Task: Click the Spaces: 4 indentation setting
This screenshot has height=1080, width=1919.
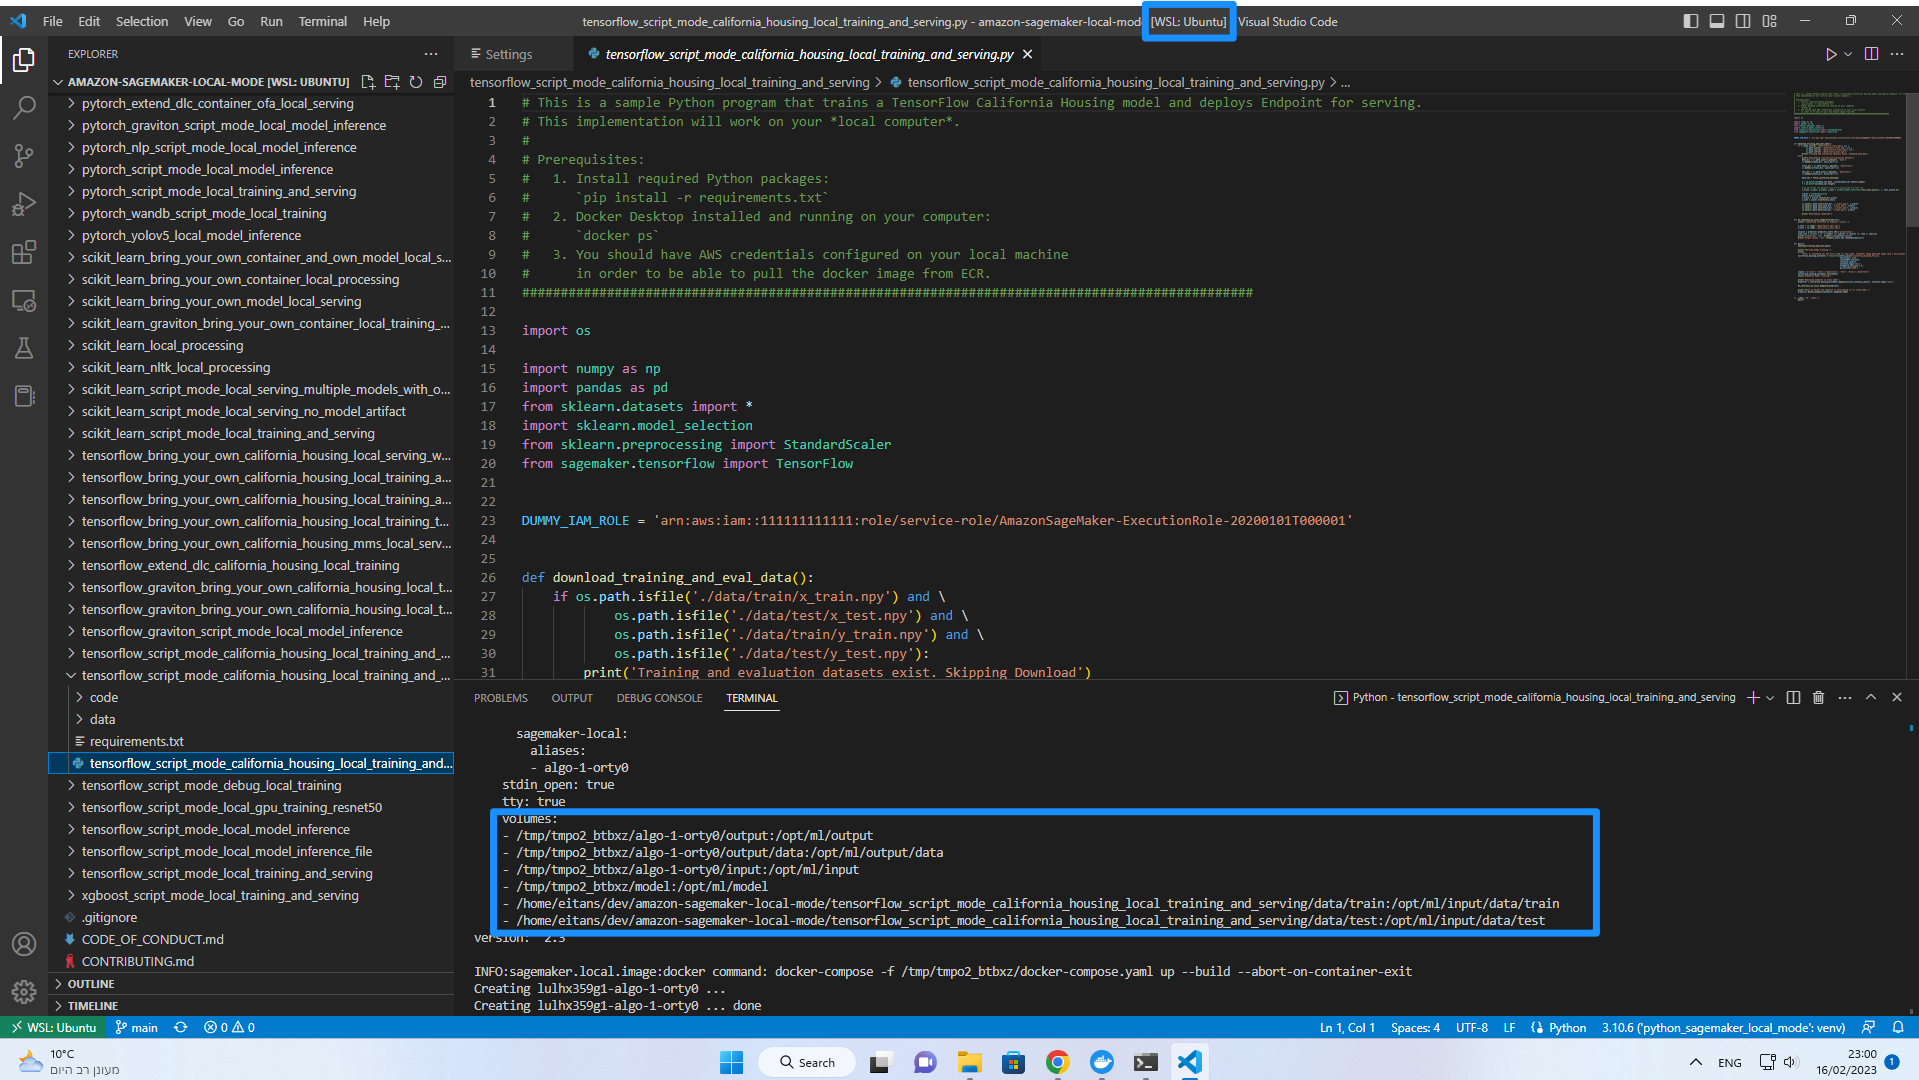Action: (x=1415, y=1027)
